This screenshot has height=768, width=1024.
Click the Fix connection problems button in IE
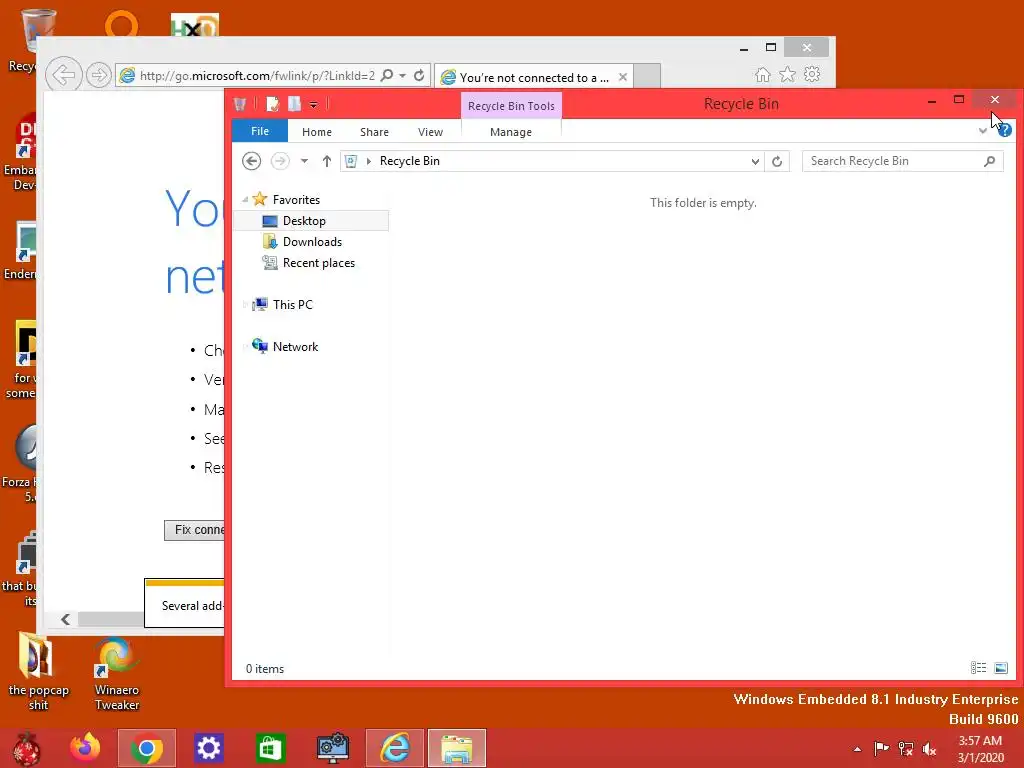pos(195,530)
